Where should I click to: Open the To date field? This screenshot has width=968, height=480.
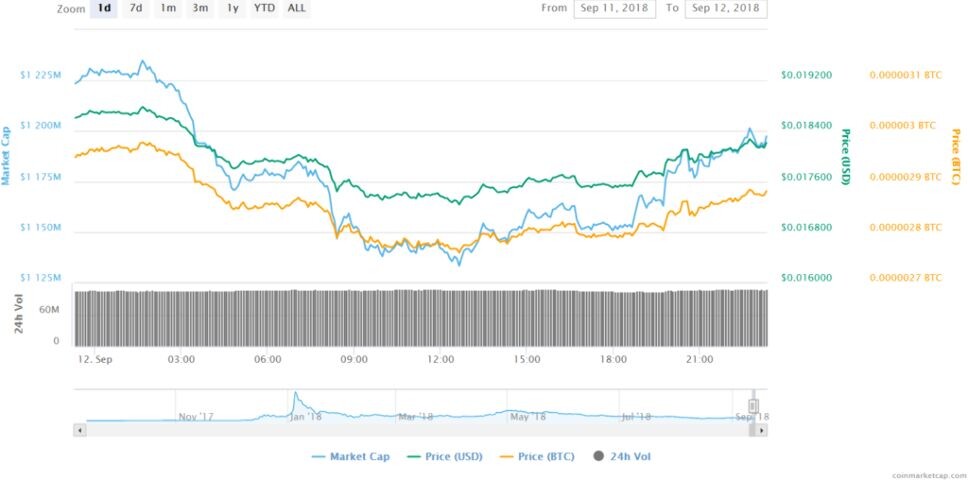(726, 9)
